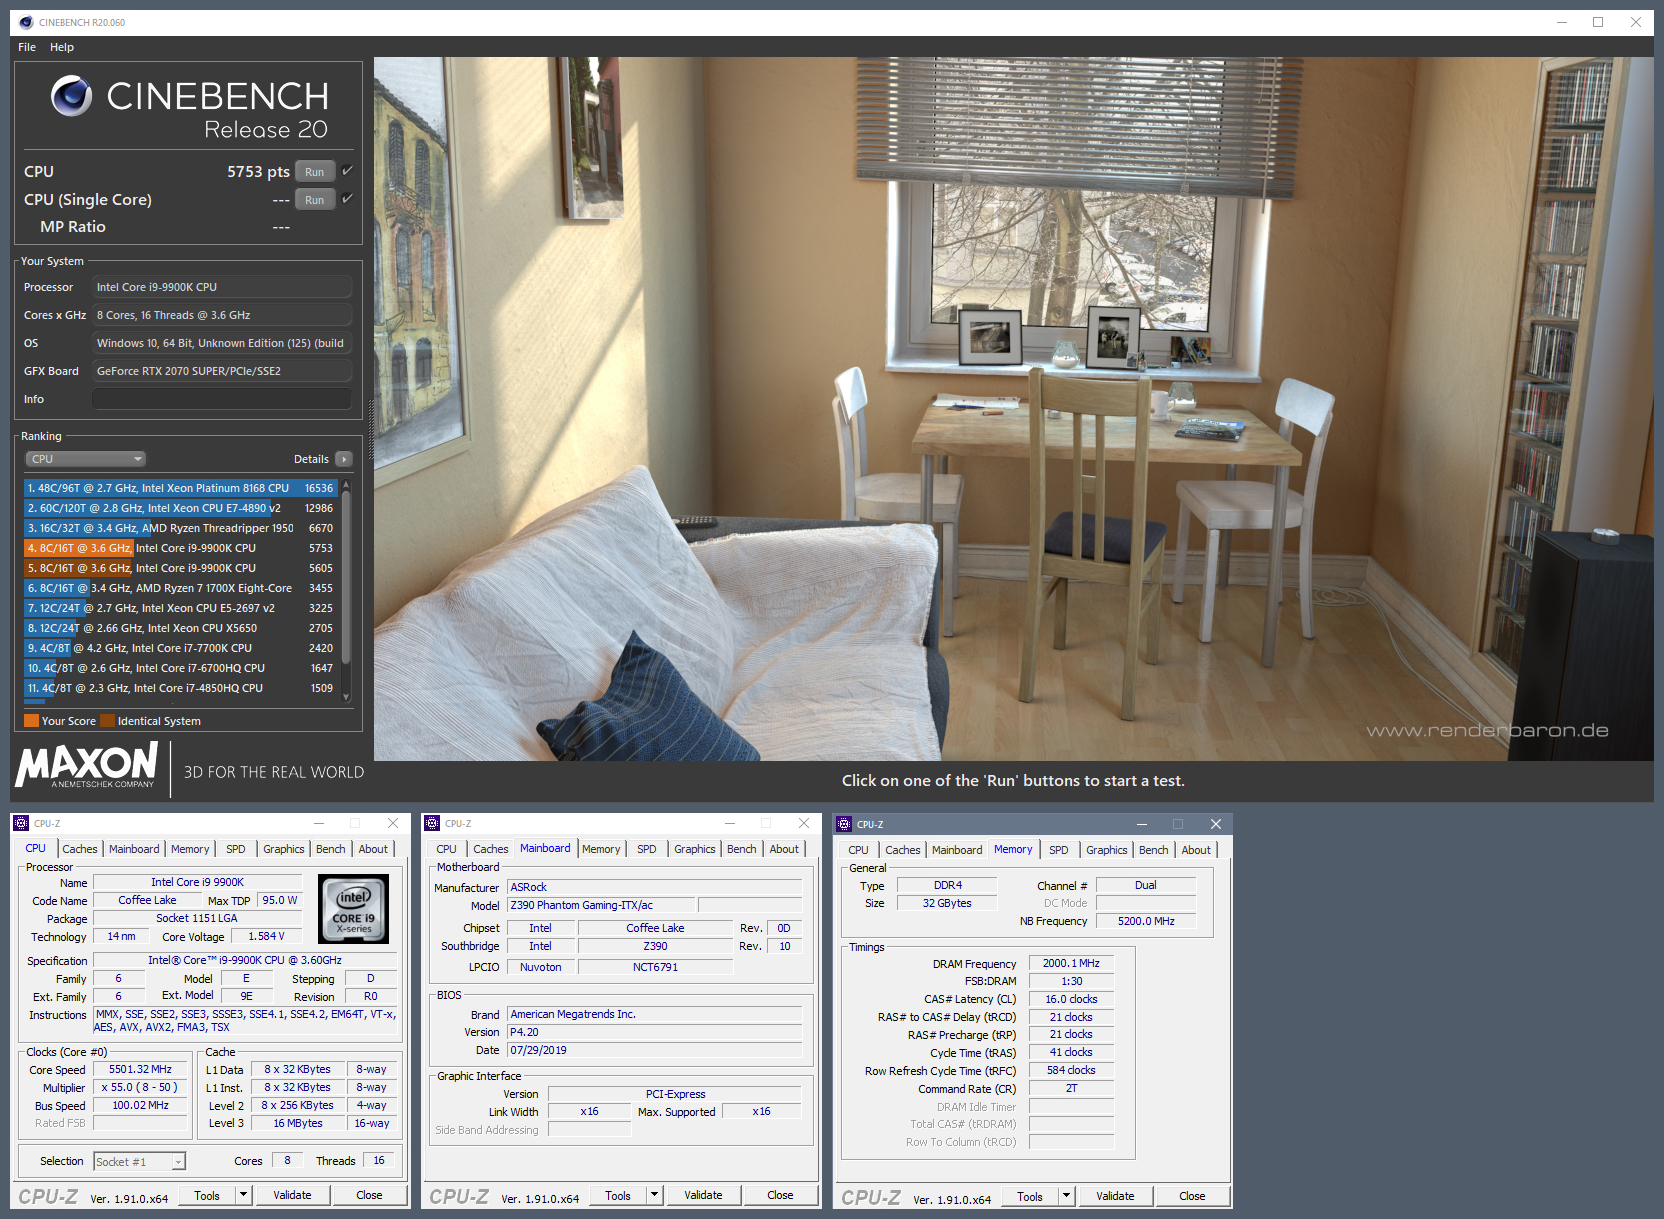This screenshot has height=1219, width=1664.
Task: Click the GFX Board field GeForce RTX 2070 SUPER
Action: coord(222,371)
